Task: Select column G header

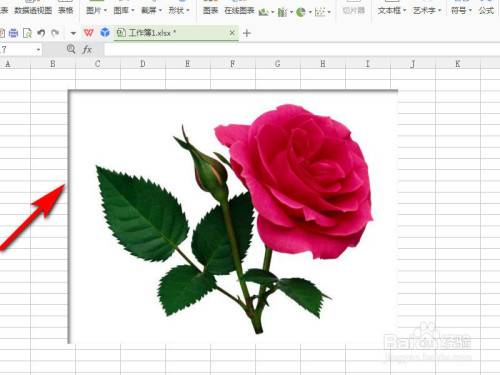Action: click(278, 64)
